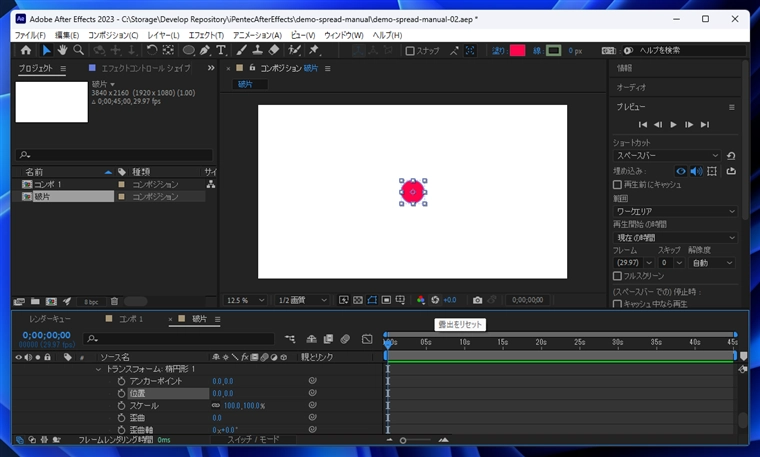This screenshot has width=760, height=457.
Task: Select the Clone Stamp tool
Action: [x=257, y=50]
